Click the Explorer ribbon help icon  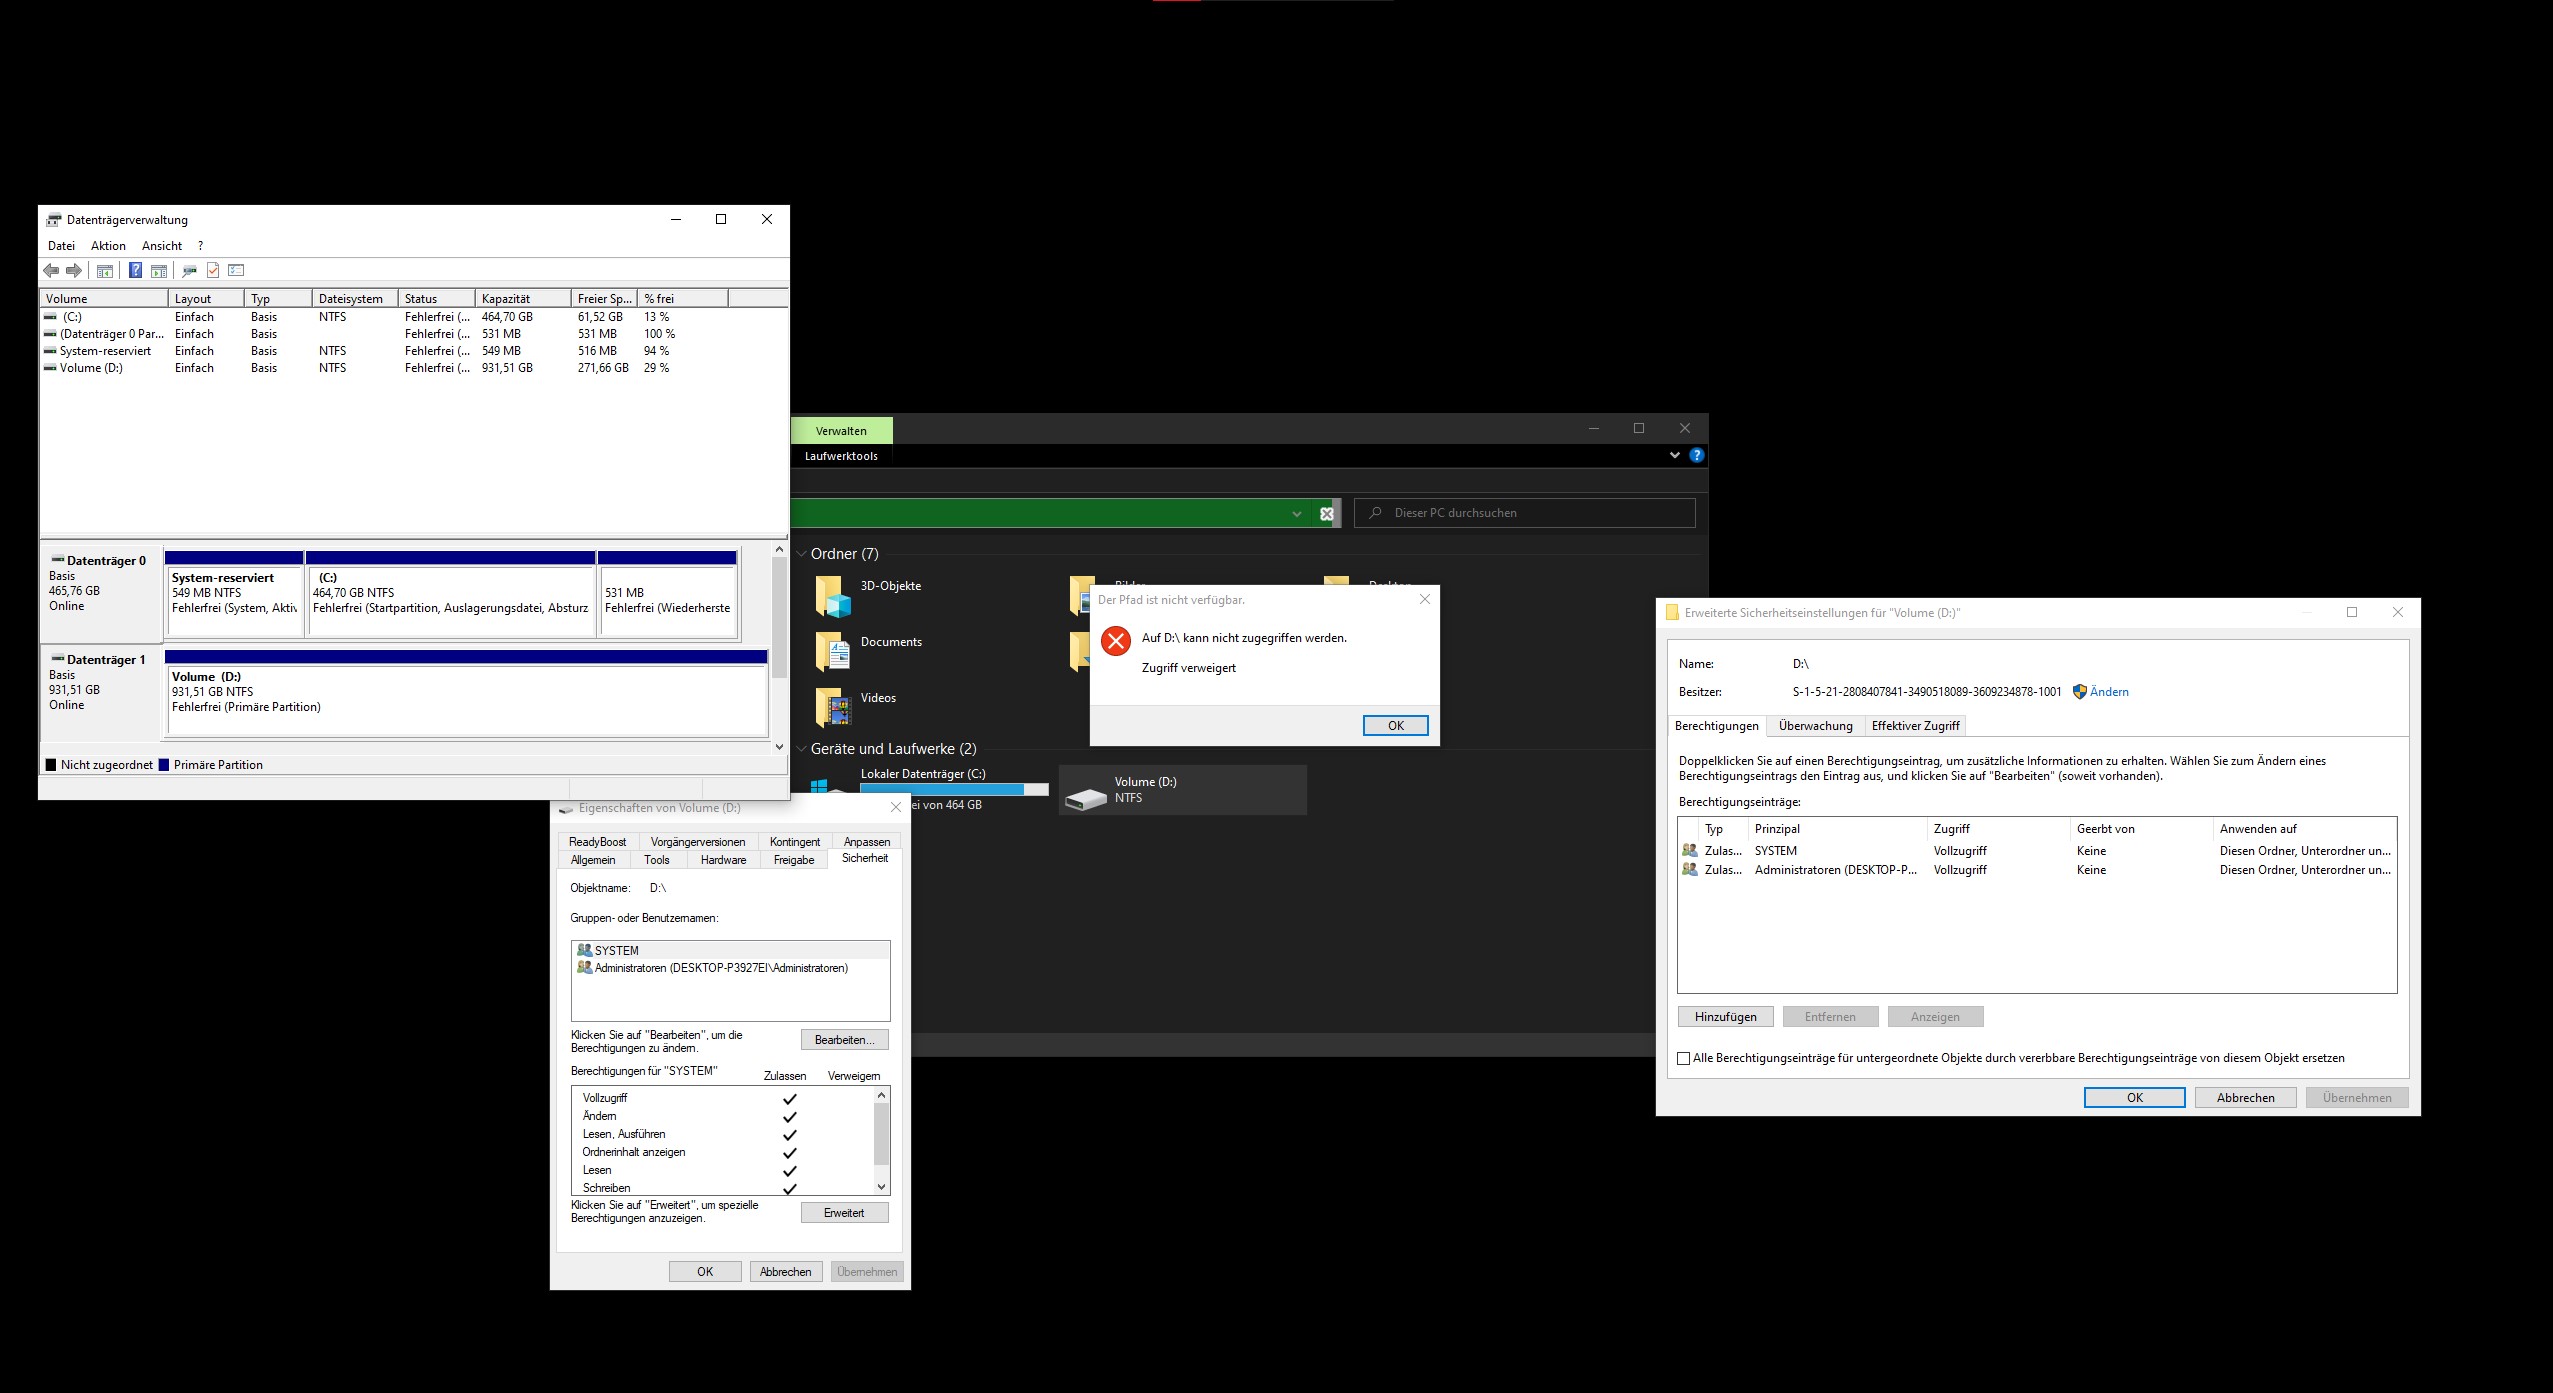pos(1697,455)
